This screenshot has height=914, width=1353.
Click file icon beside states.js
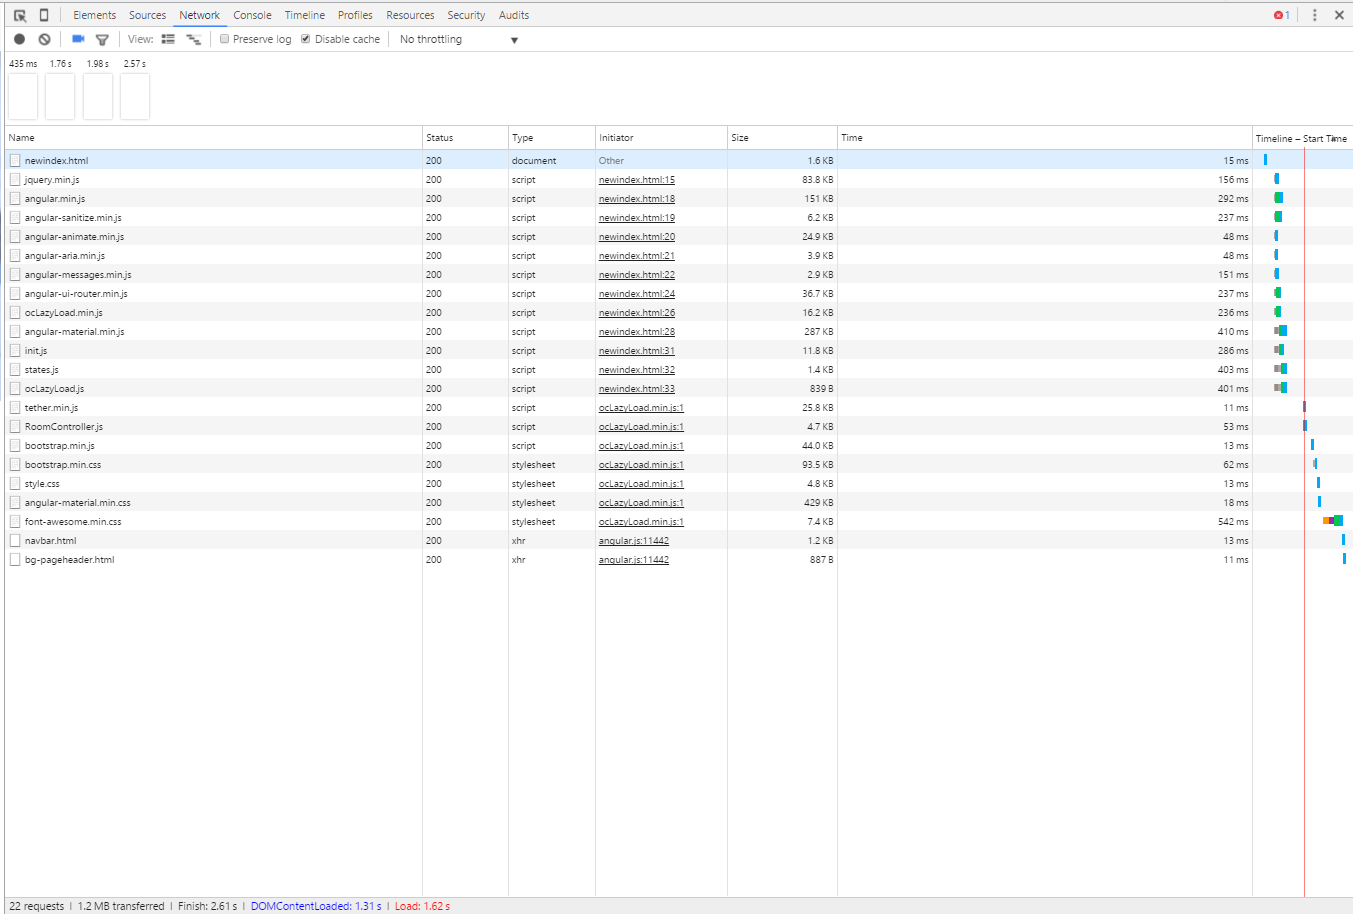click(15, 369)
